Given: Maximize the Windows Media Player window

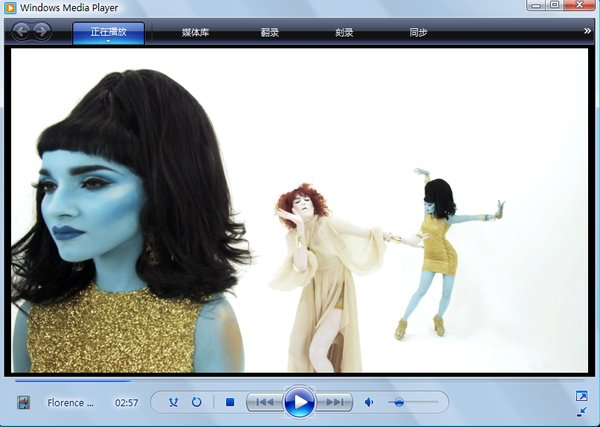Looking at the screenshot, I should click(554, 5).
